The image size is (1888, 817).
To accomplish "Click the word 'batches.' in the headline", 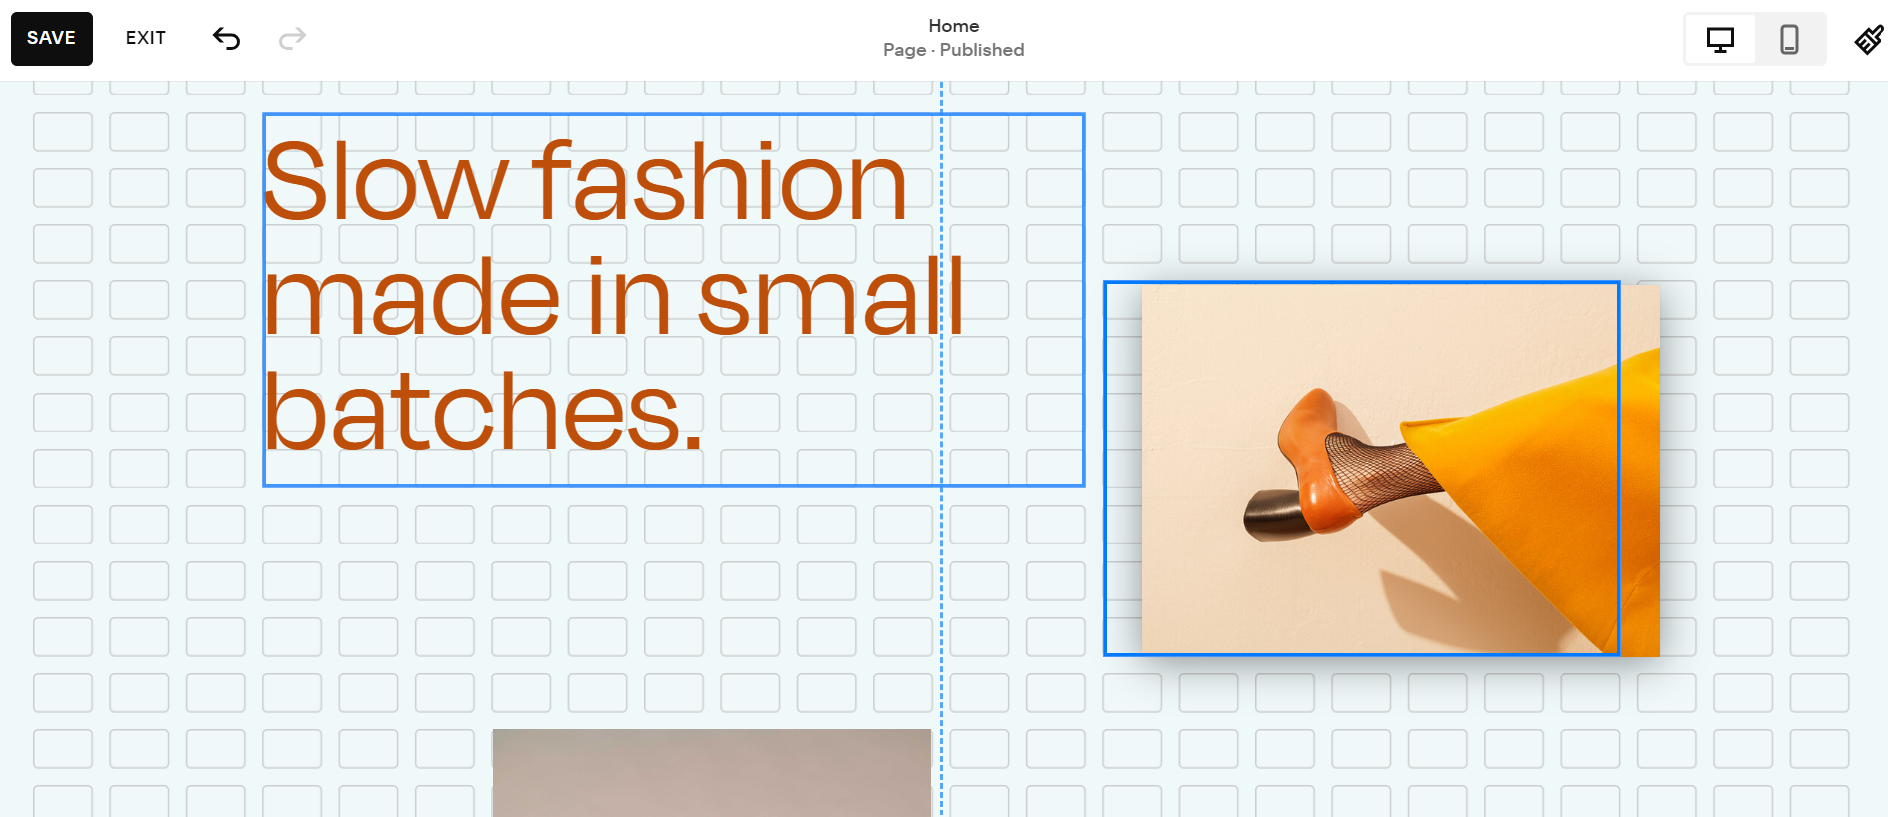I will click(x=483, y=412).
